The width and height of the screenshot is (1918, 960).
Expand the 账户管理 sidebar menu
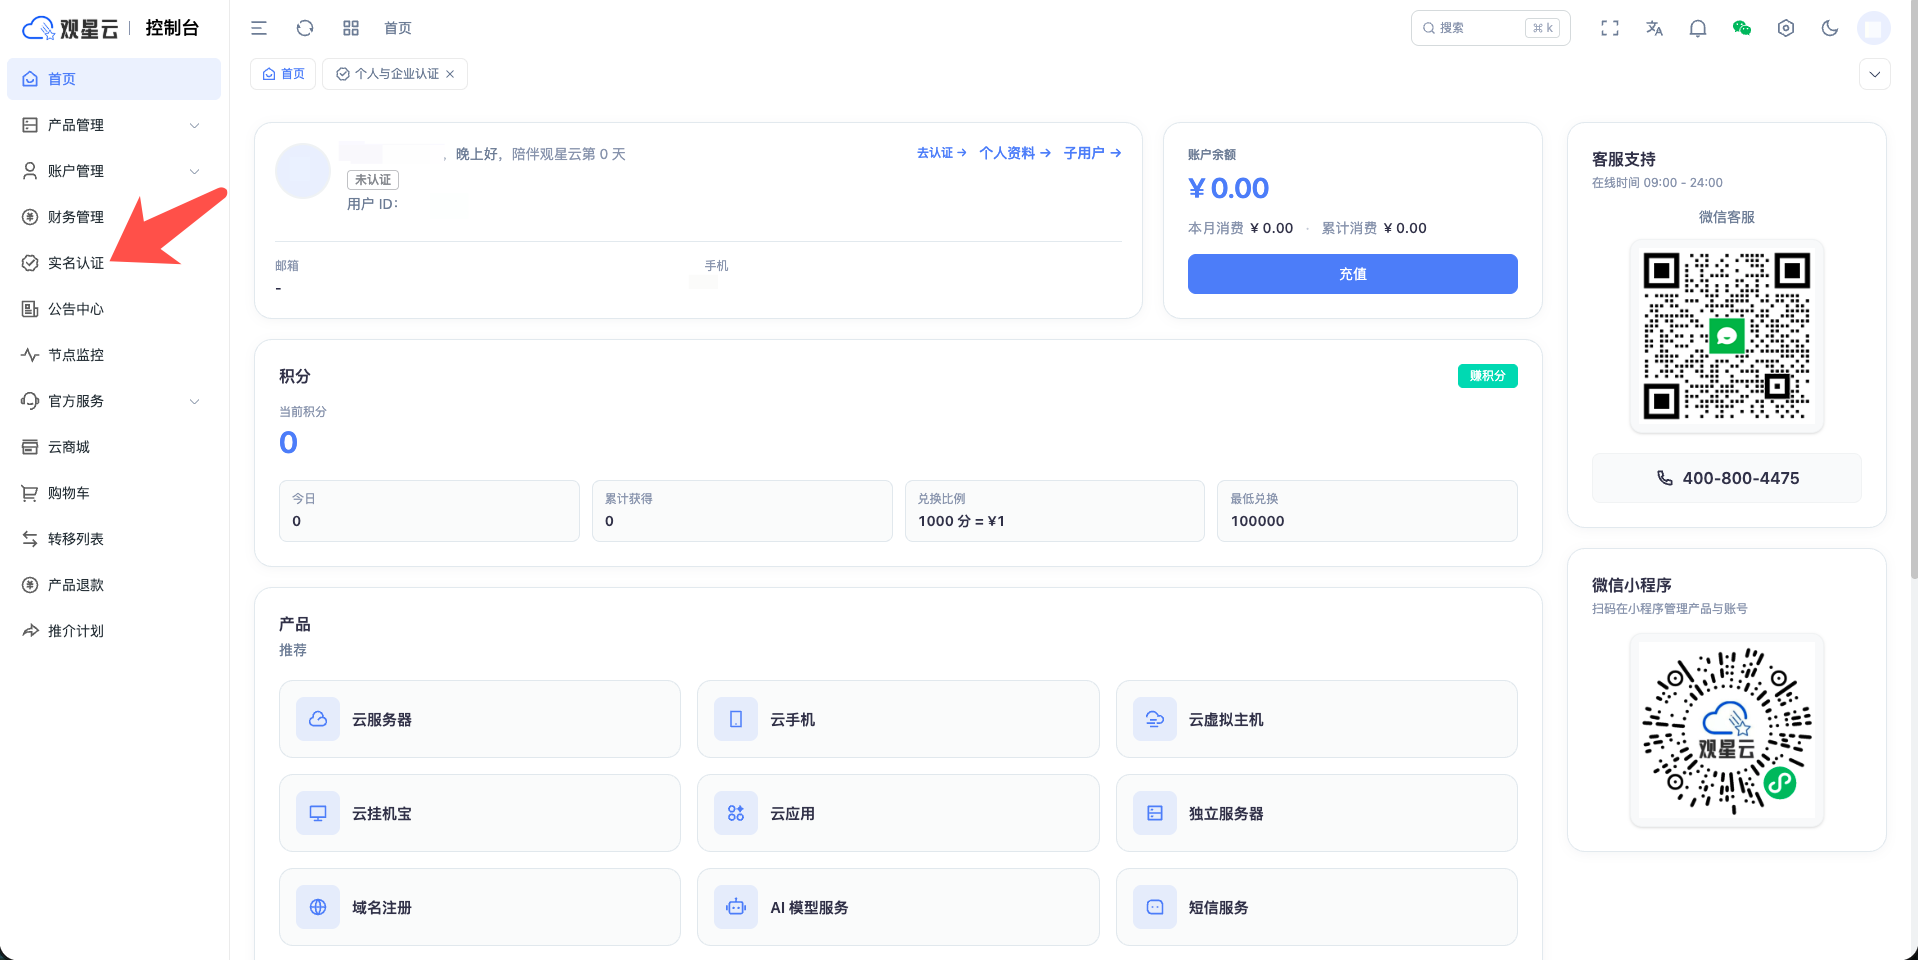tap(113, 171)
